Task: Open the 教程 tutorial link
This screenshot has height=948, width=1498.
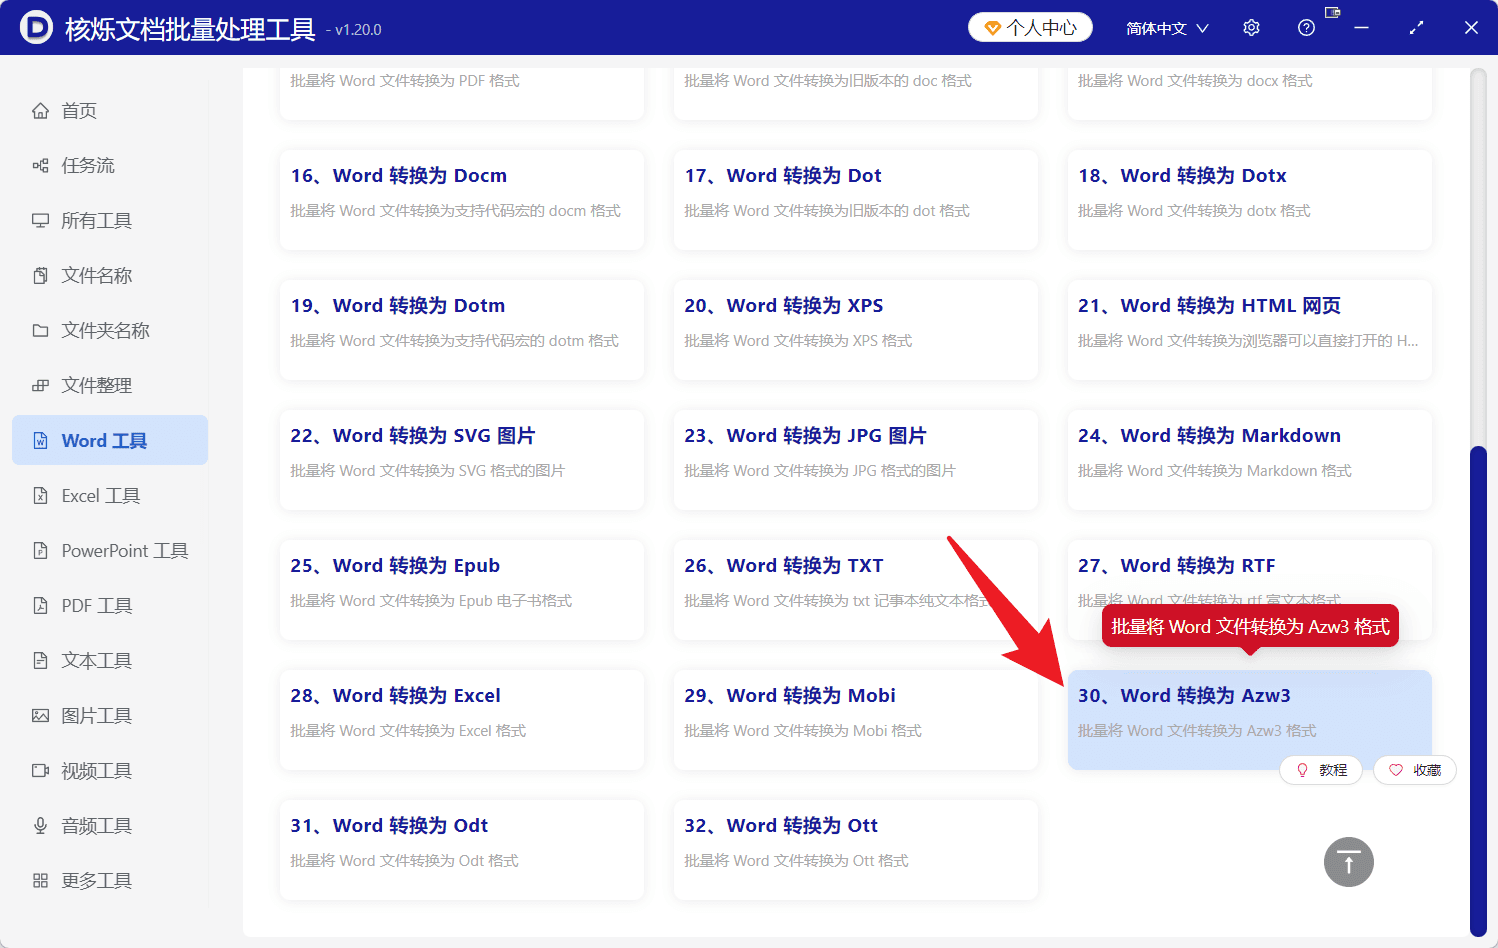Action: pos(1321,770)
